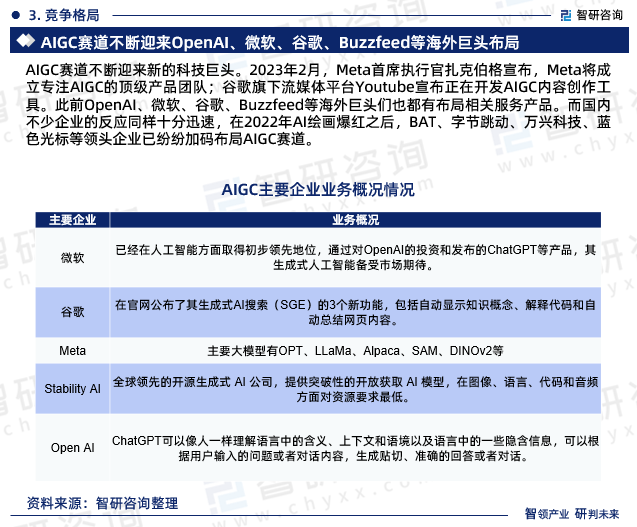The width and height of the screenshot is (637, 527).
Task: Click the banner title 'AIGC赛道不断迎来OpenAI、微软…'
Action: click(280, 42)
